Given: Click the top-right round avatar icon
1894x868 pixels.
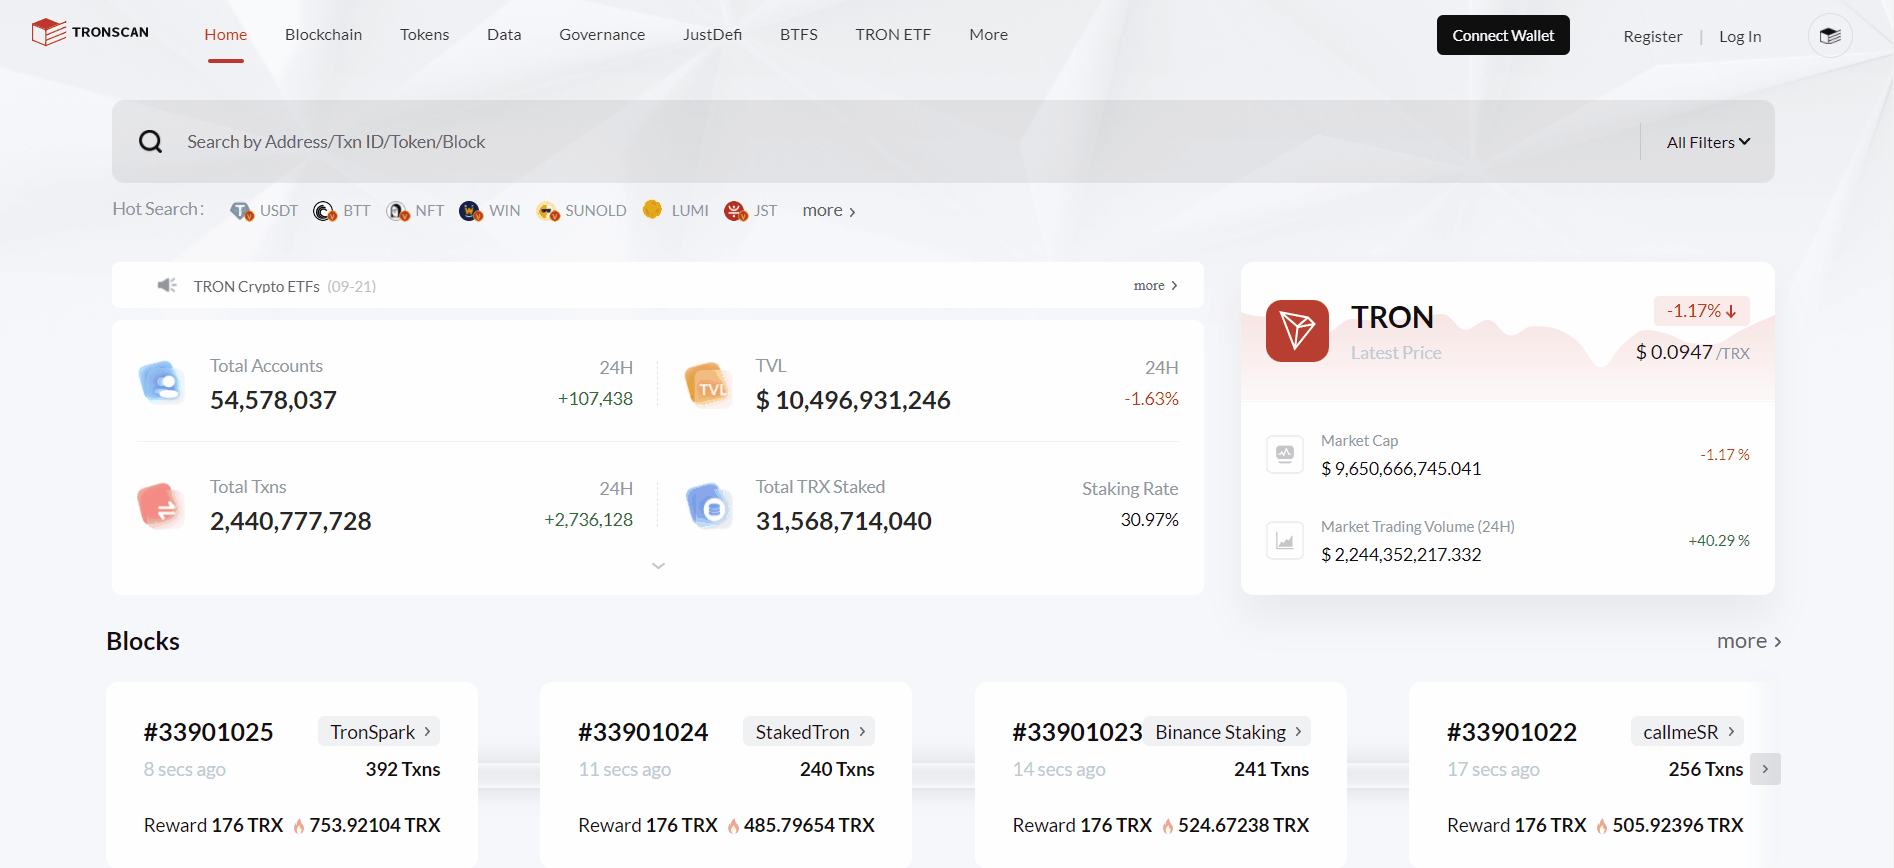Looking at the screenshot, I should click(x=1830, y=36).
